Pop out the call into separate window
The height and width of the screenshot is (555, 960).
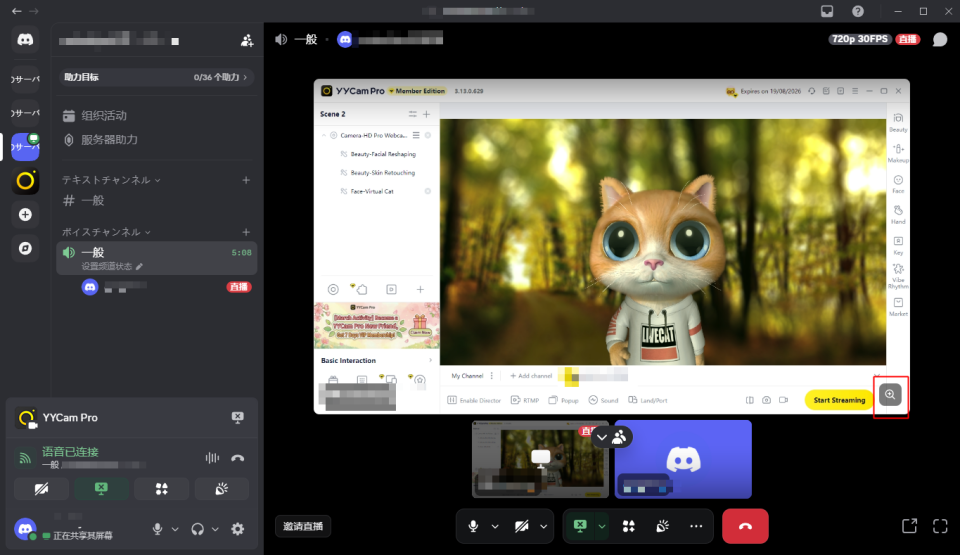909,526
